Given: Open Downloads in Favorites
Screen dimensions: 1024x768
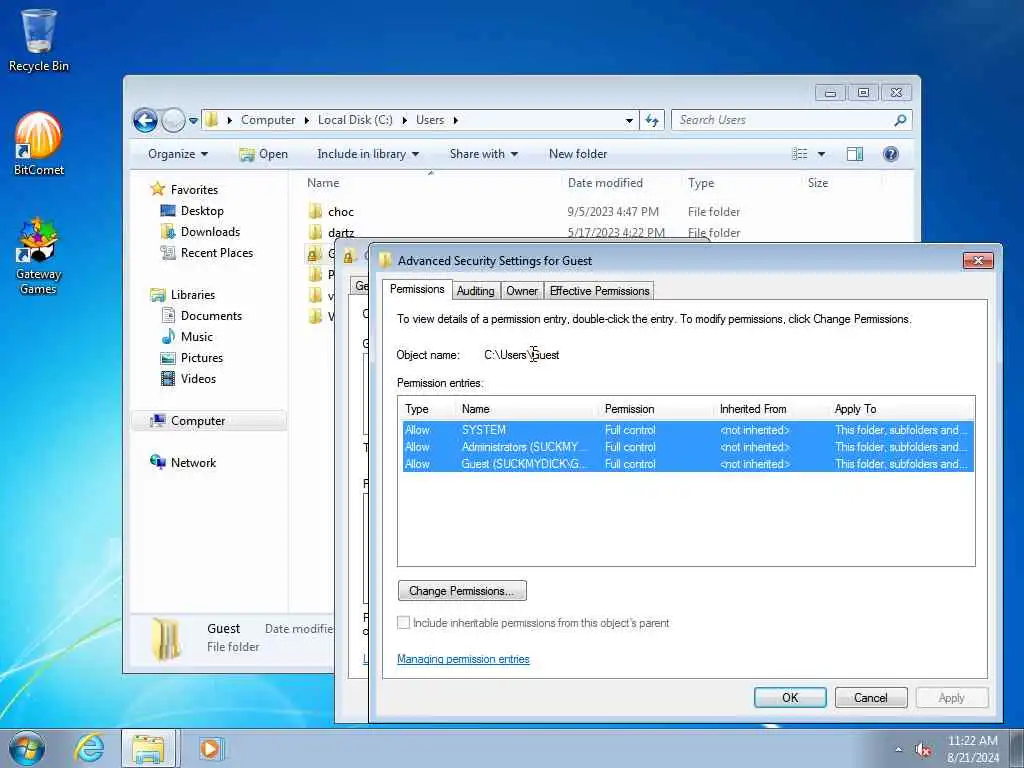Looking at the screenshot, I should click(x=210, y=232).
